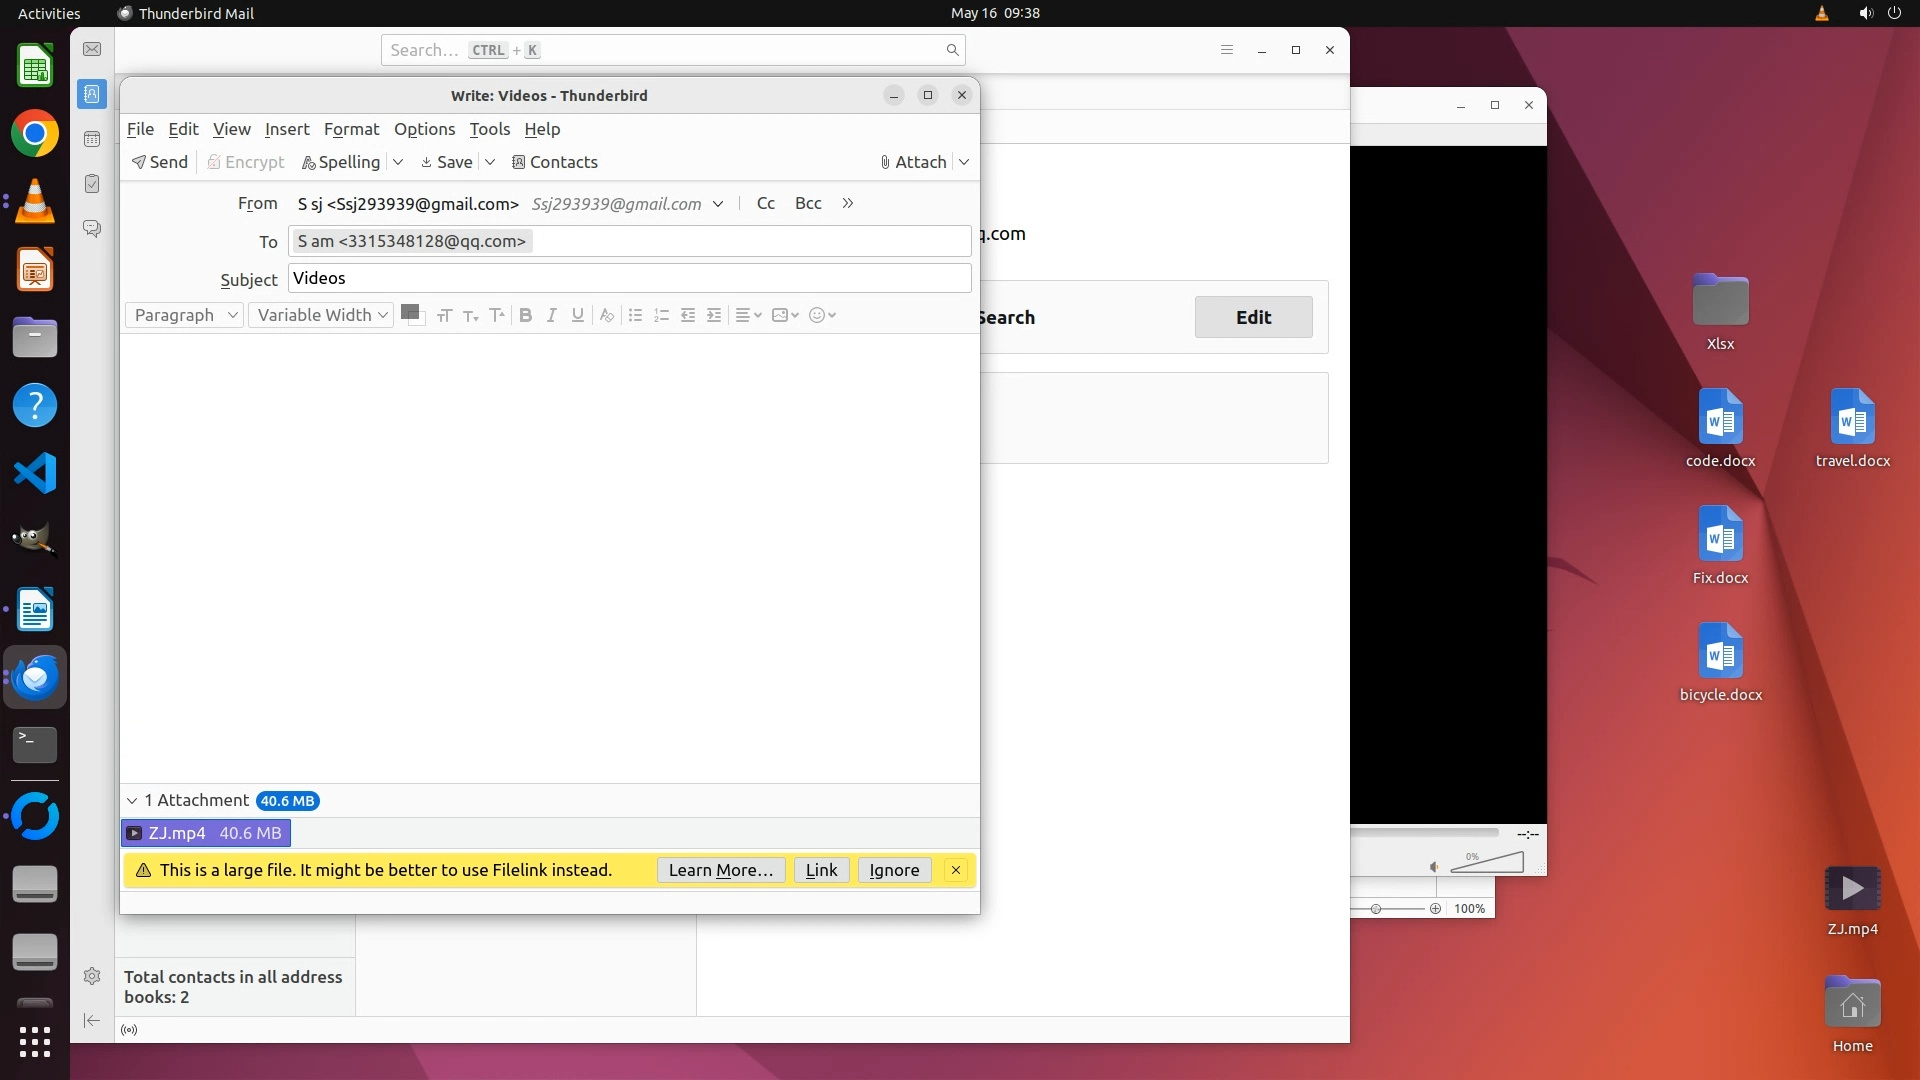This screenshot has width=1920, height=1080.
Task: Open the Paragraph style dropdown
Action: (x=185, y=315)
